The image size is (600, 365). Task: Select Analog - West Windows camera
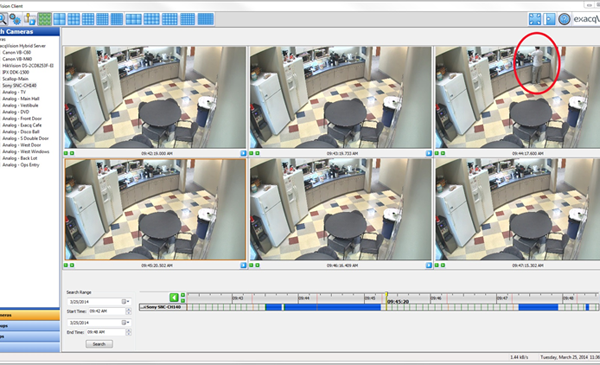click(26, 152)
